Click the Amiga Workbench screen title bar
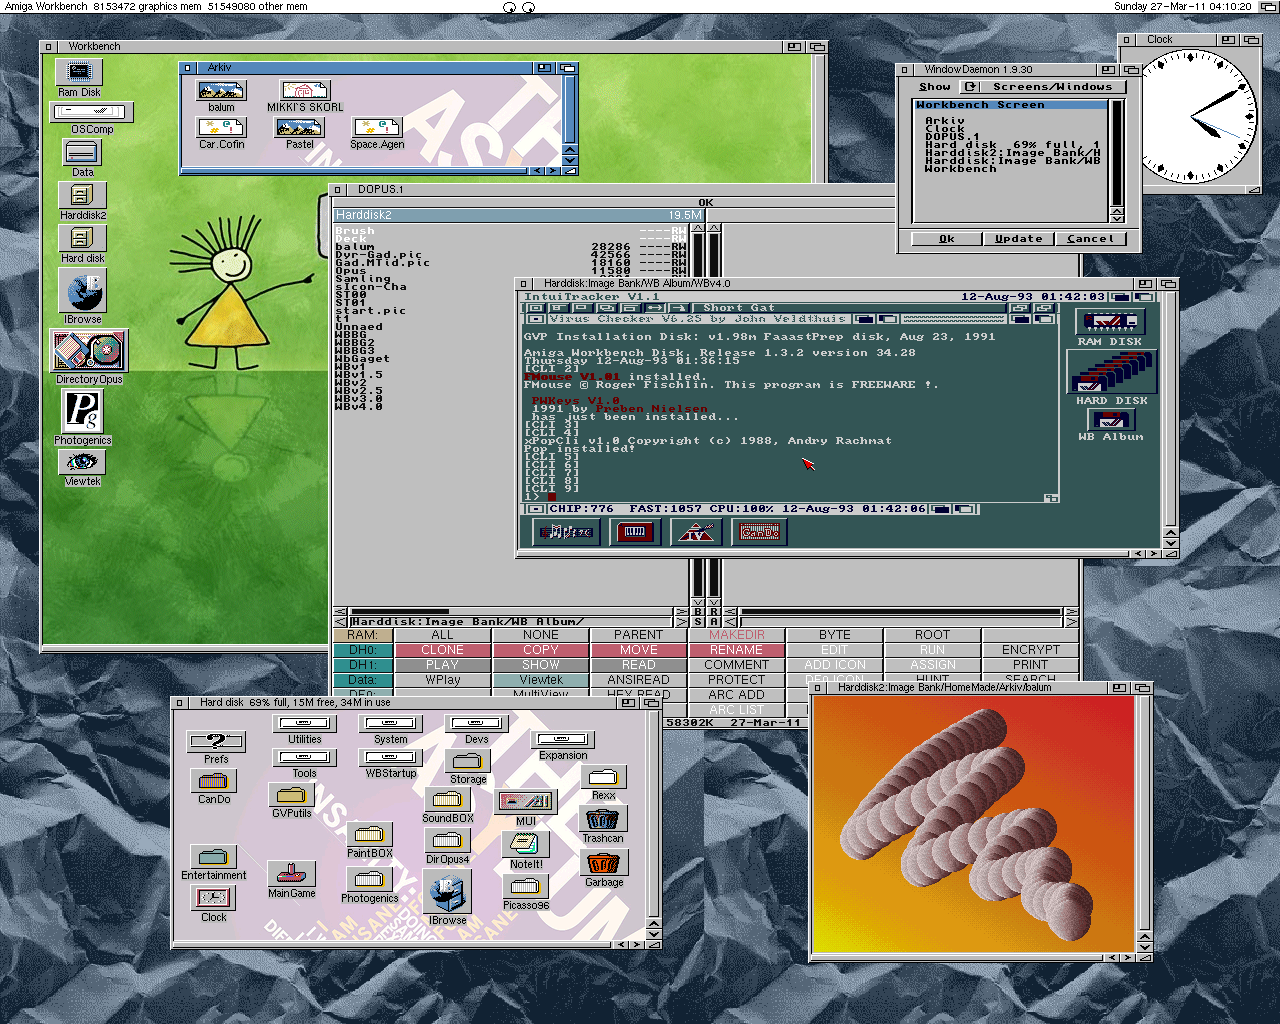The height and width of the screenshot is (1024, 1280). pyautogui.click(x=640, y=6)
